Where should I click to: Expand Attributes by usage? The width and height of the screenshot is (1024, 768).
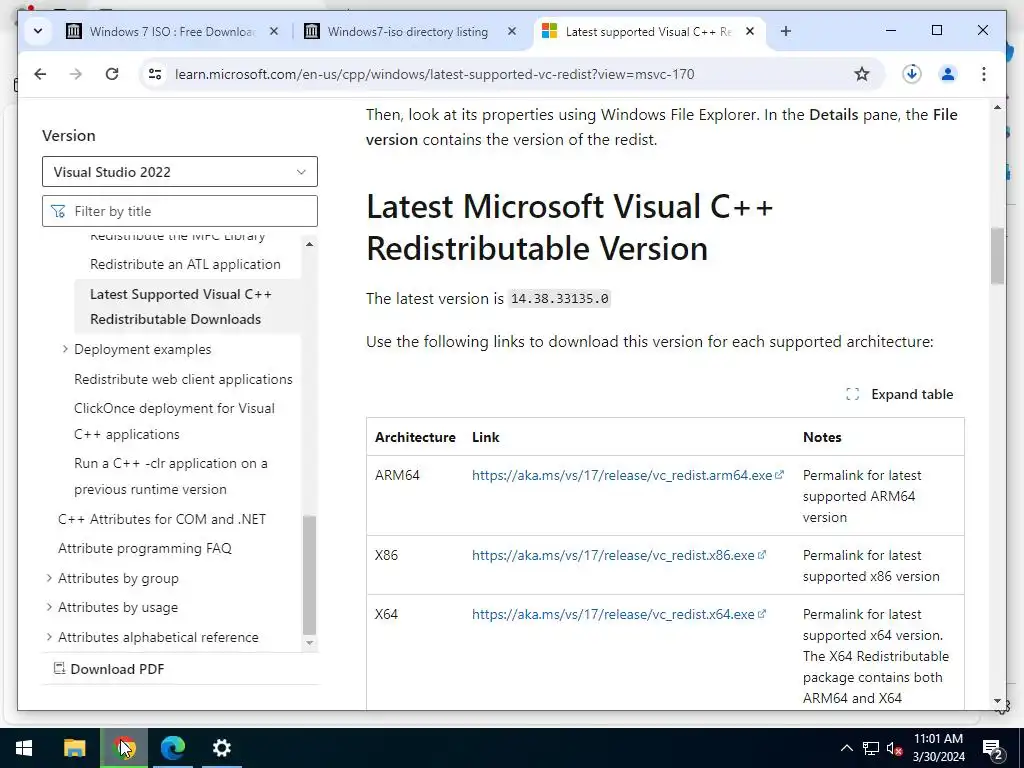(49, 607)
